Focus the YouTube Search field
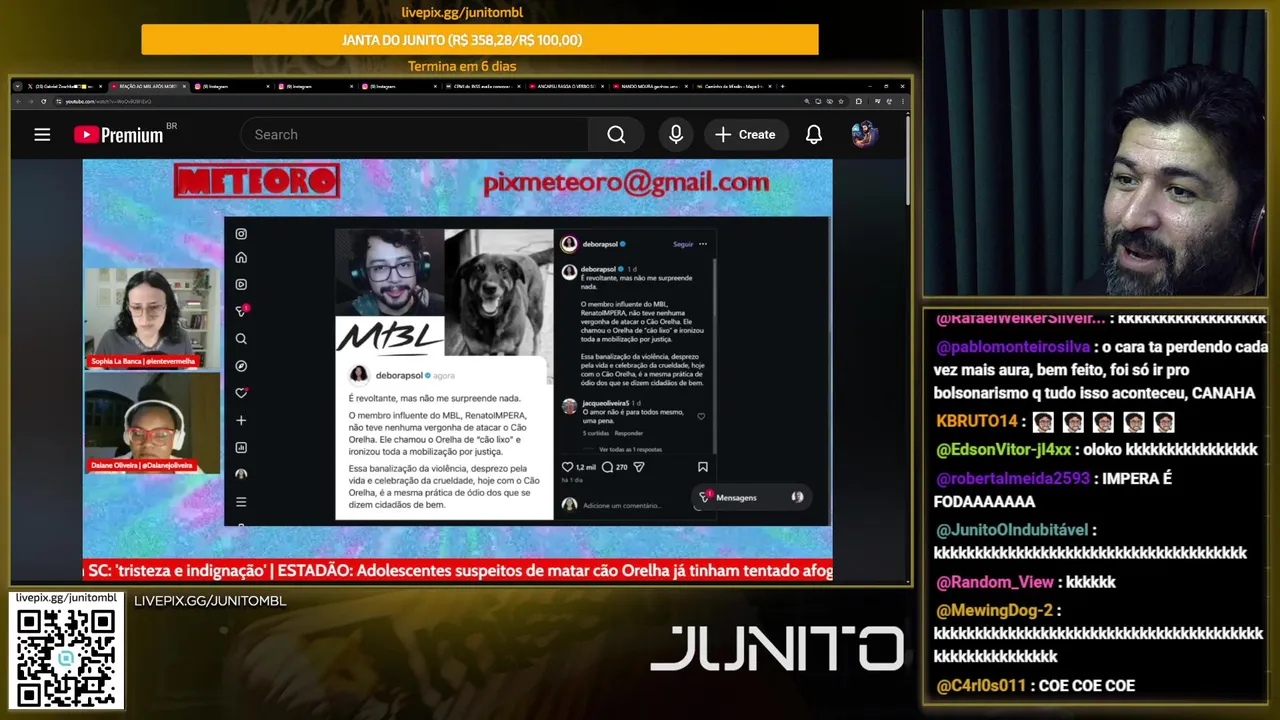Viewport: 1280px width, 720px height. coord(415,134)
